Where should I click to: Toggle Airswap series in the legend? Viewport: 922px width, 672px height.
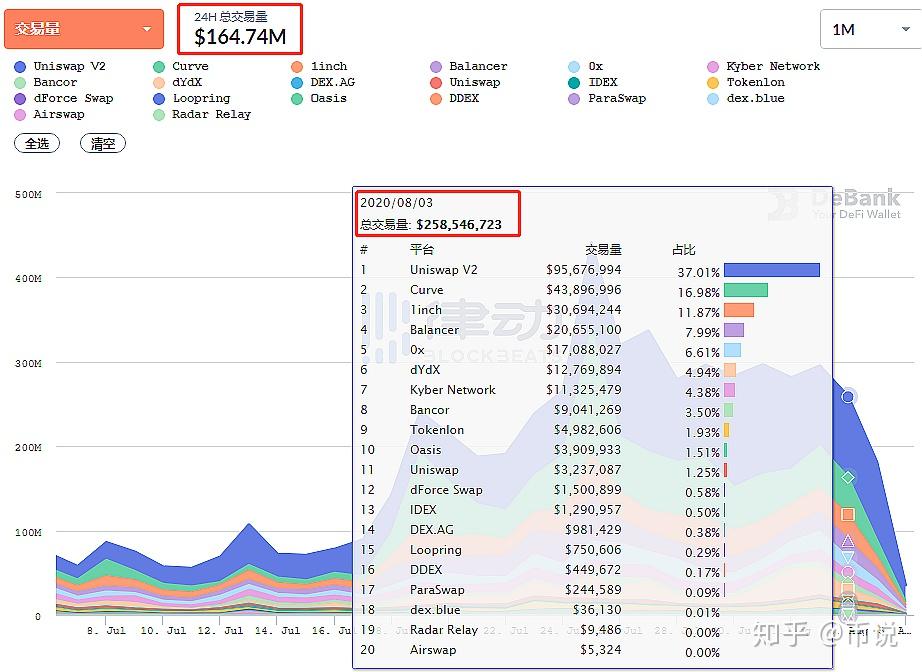49,114
